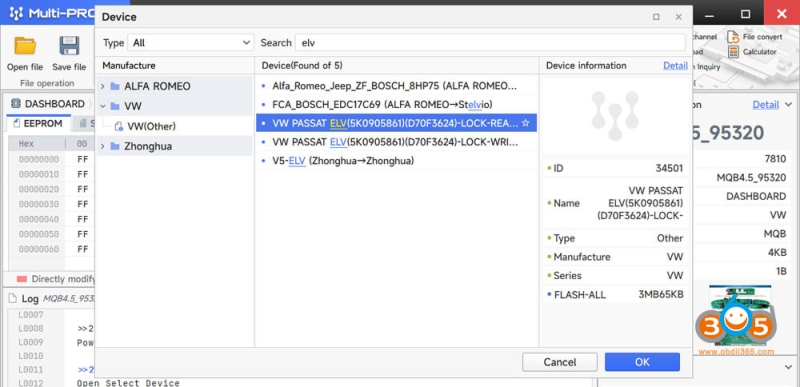Expand the Zhonghua manufacturer node

[x=103, y=146]
